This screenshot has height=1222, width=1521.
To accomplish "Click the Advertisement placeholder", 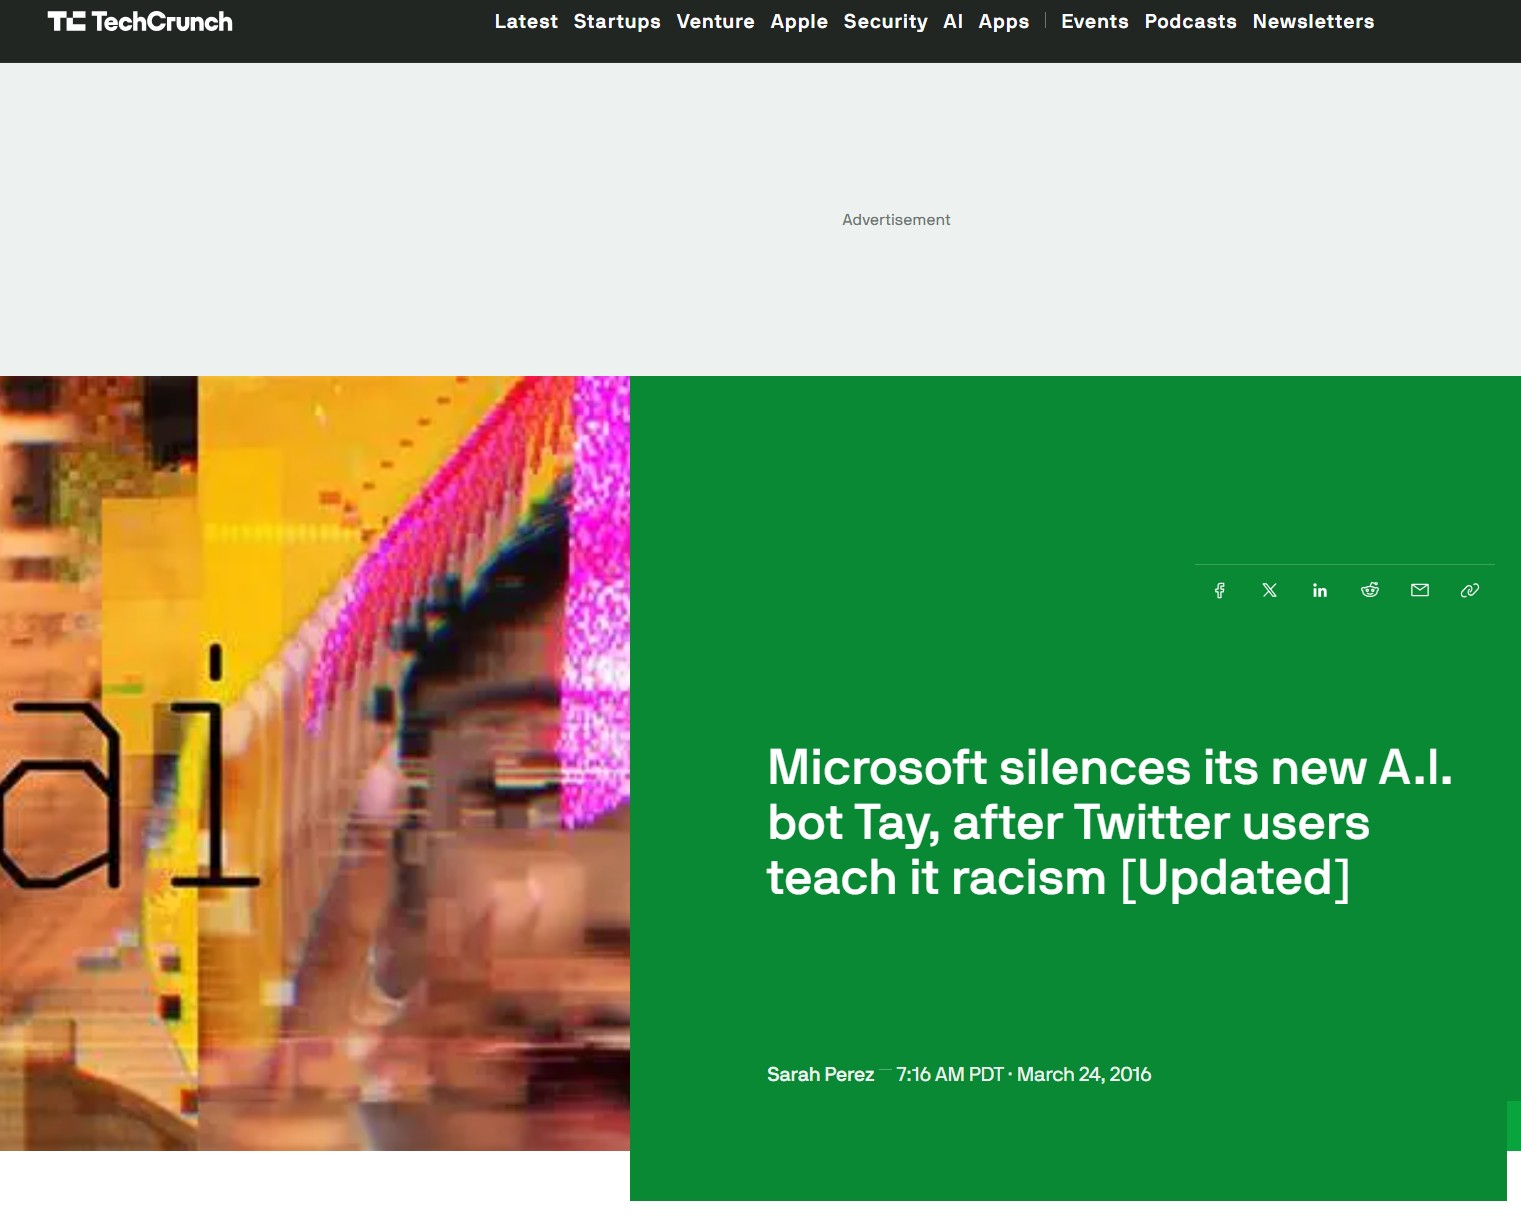I will coord(896,219).
